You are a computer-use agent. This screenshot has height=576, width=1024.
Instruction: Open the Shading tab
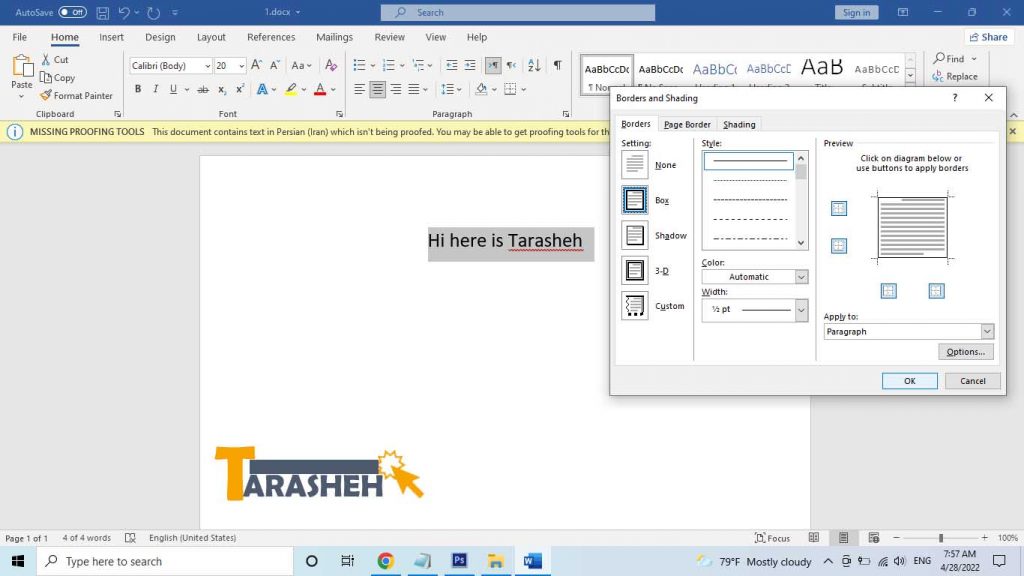(739, 124)
